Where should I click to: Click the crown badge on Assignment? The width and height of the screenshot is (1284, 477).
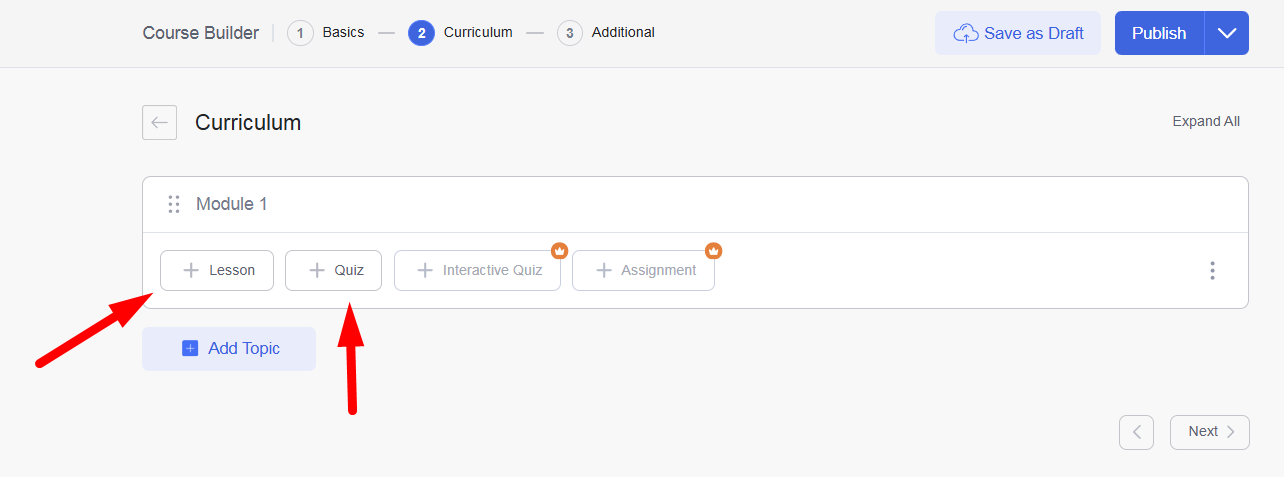[x=714, y=250]
